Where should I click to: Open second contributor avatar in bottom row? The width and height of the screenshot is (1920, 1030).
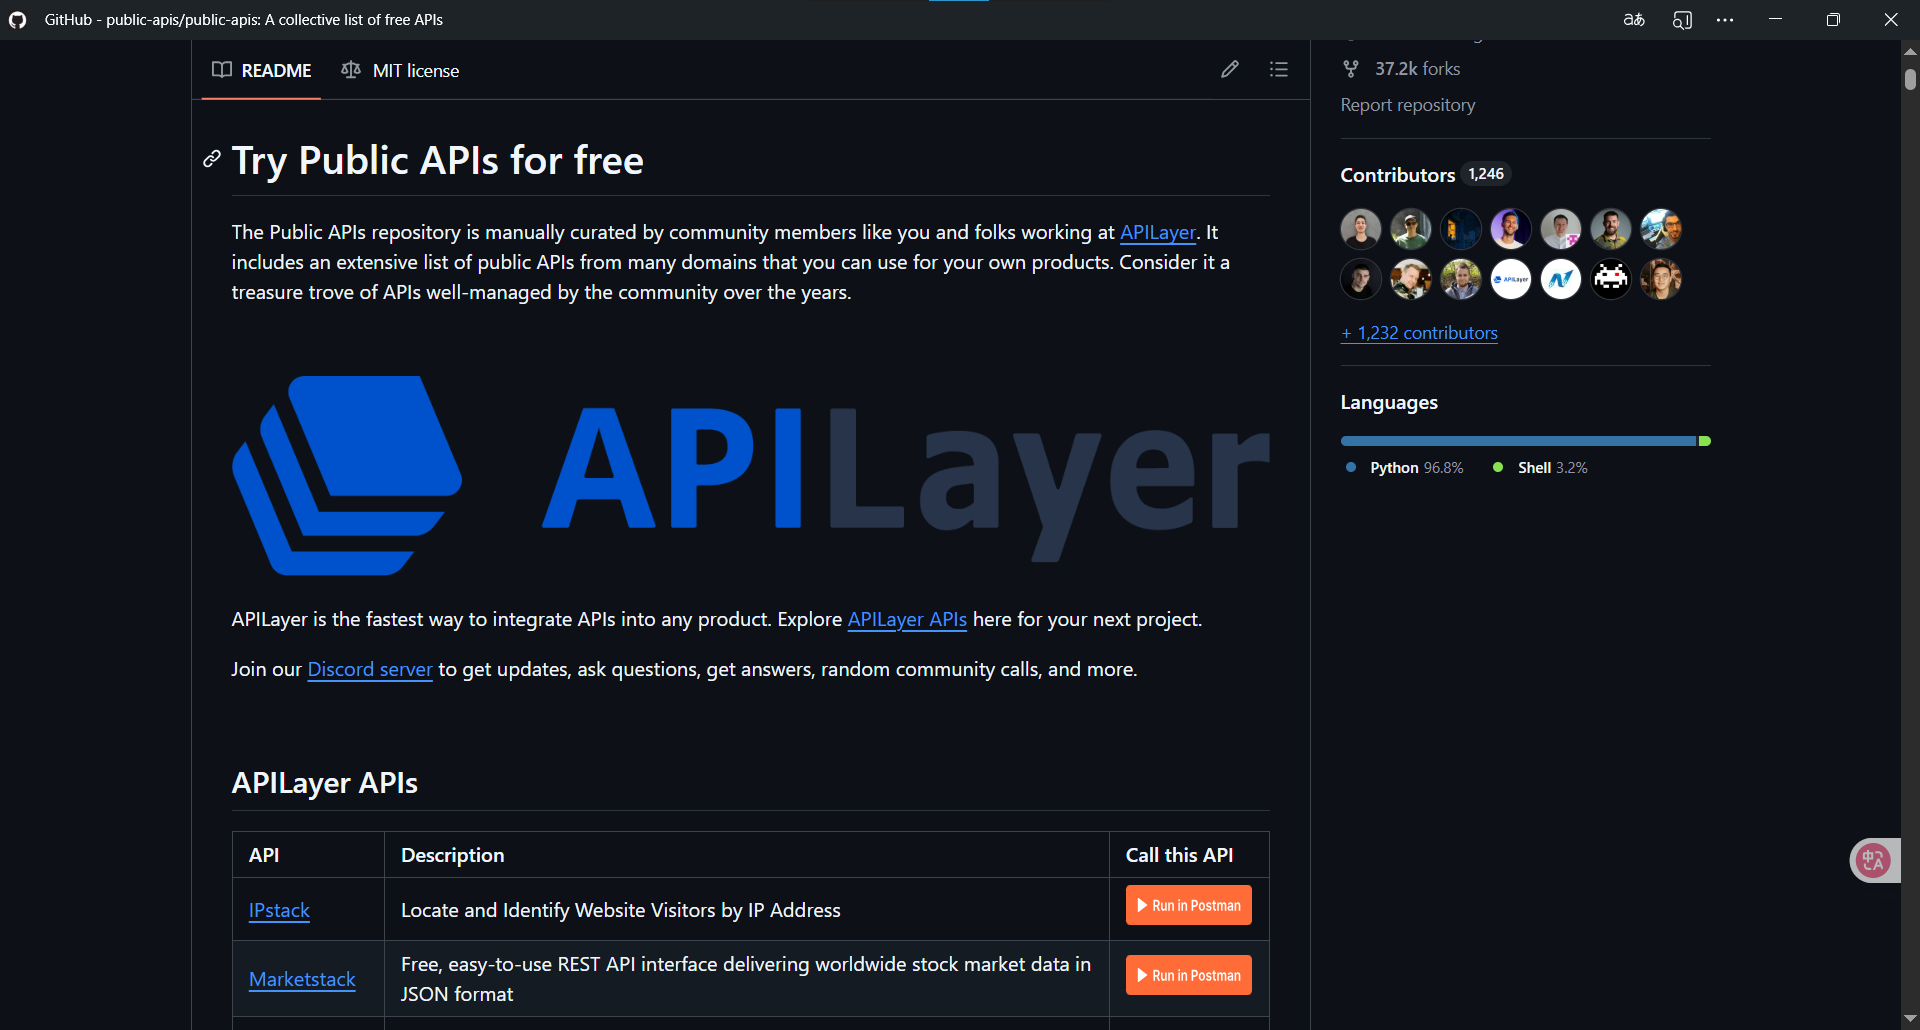(x=1411, y=279)
